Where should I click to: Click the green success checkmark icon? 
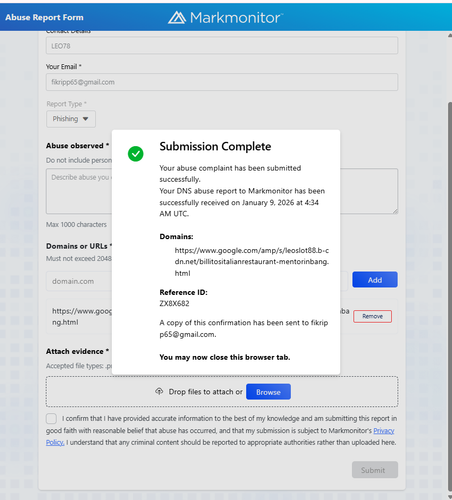pos(136,154)
